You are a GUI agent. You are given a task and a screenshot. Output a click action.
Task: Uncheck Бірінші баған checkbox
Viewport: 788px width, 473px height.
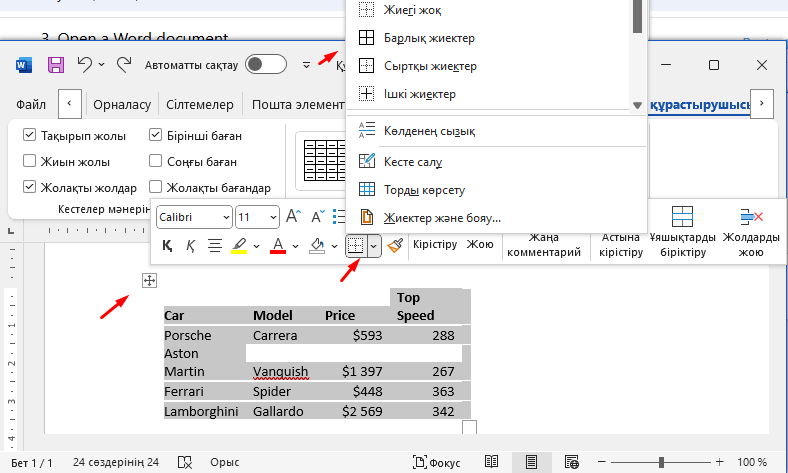click(x=155, y=135)
